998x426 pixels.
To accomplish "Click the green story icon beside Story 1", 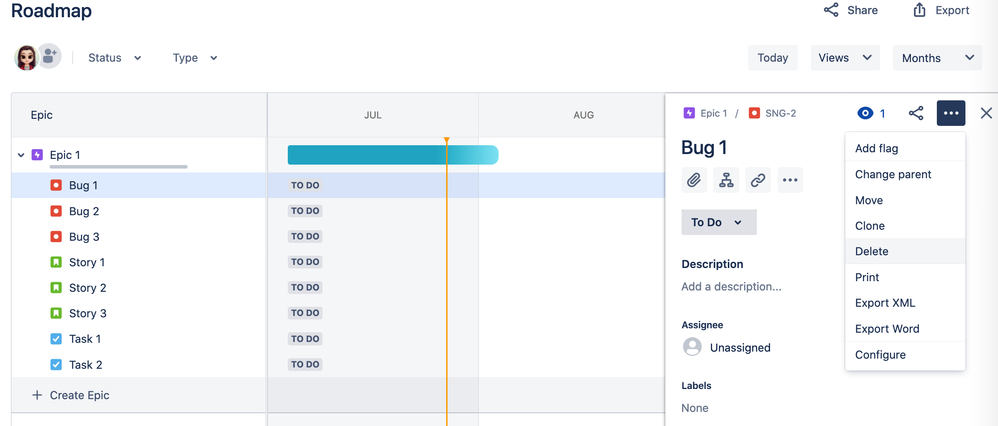I will (56, 262).
